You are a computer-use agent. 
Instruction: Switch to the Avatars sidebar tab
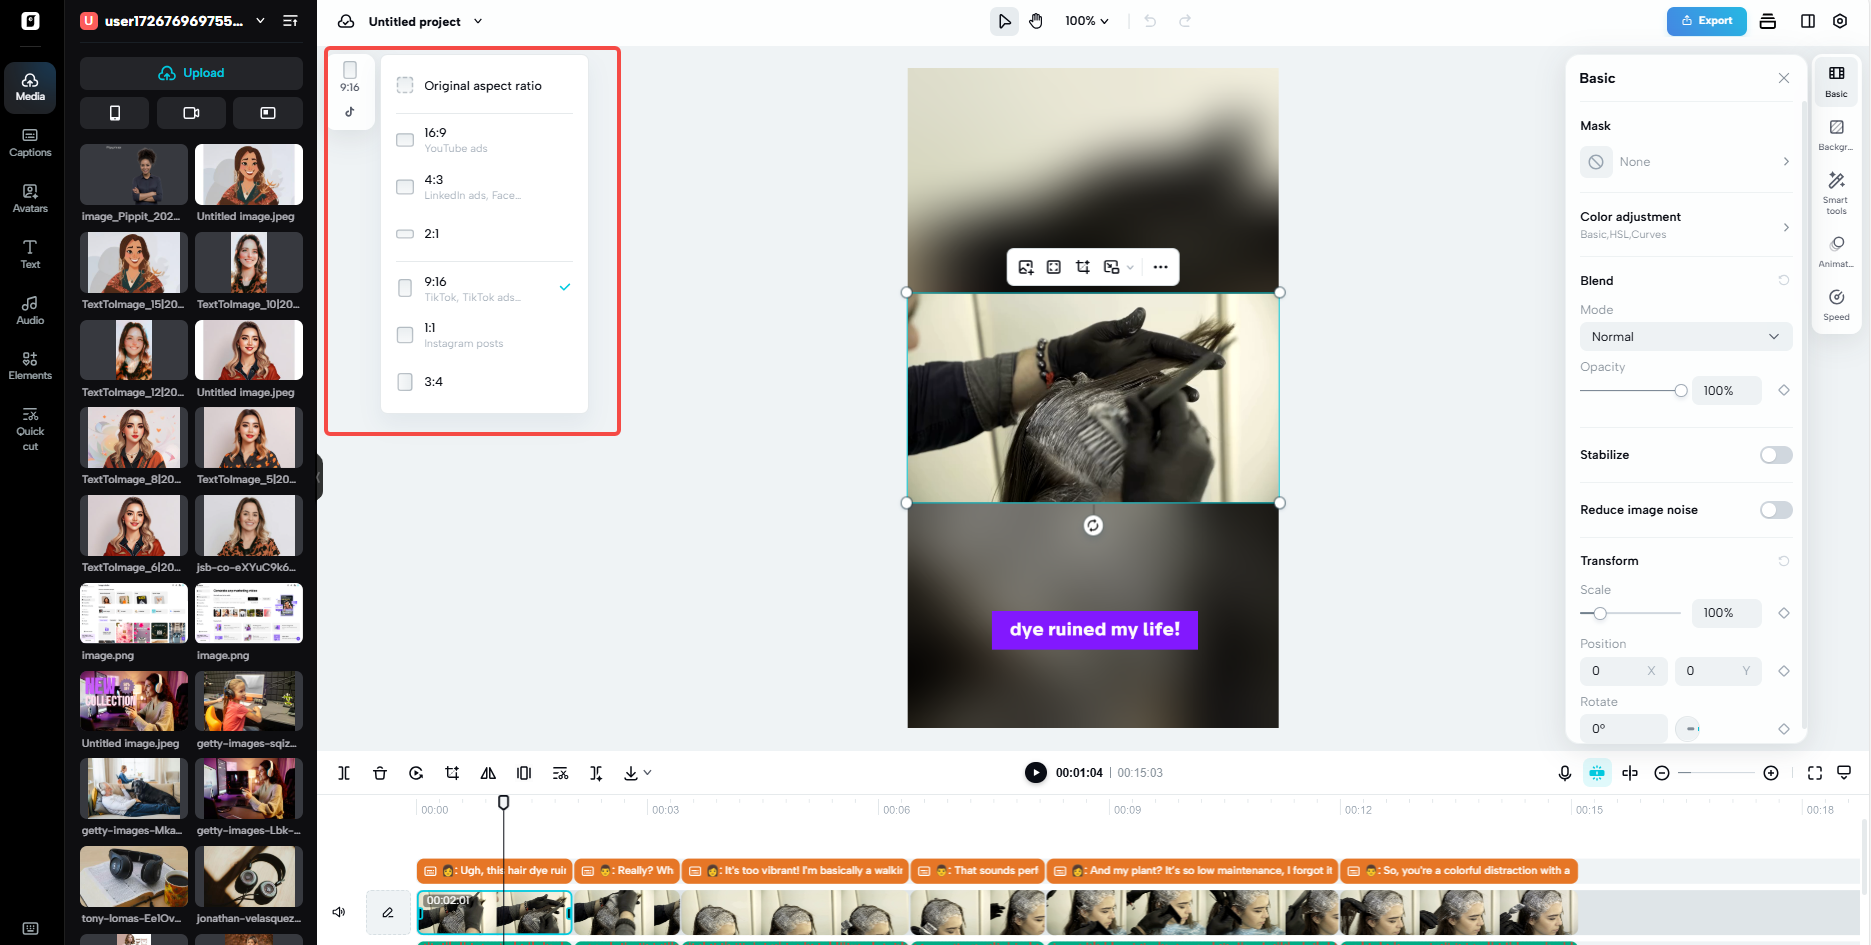[x=30, y=198]
